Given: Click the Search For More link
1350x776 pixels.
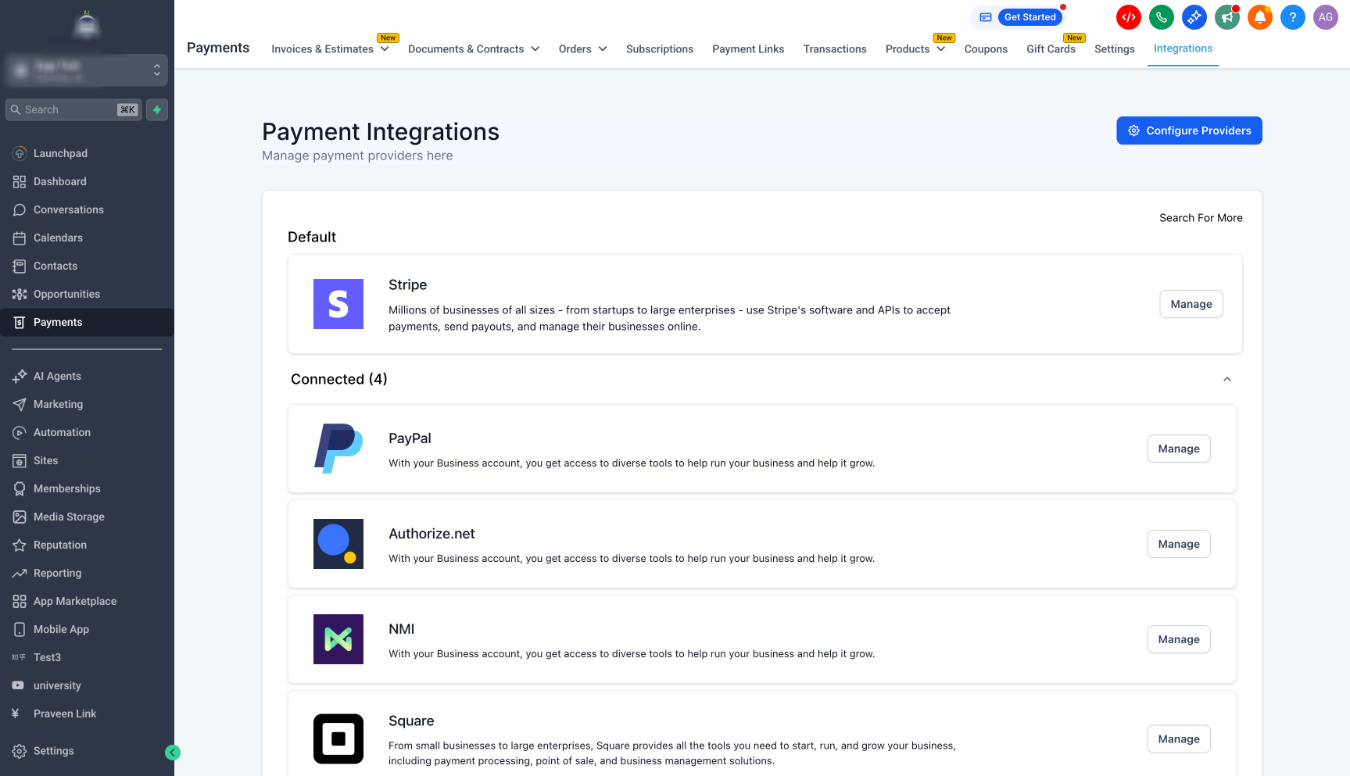Looking at the screenshot, I should [1201, 218].
